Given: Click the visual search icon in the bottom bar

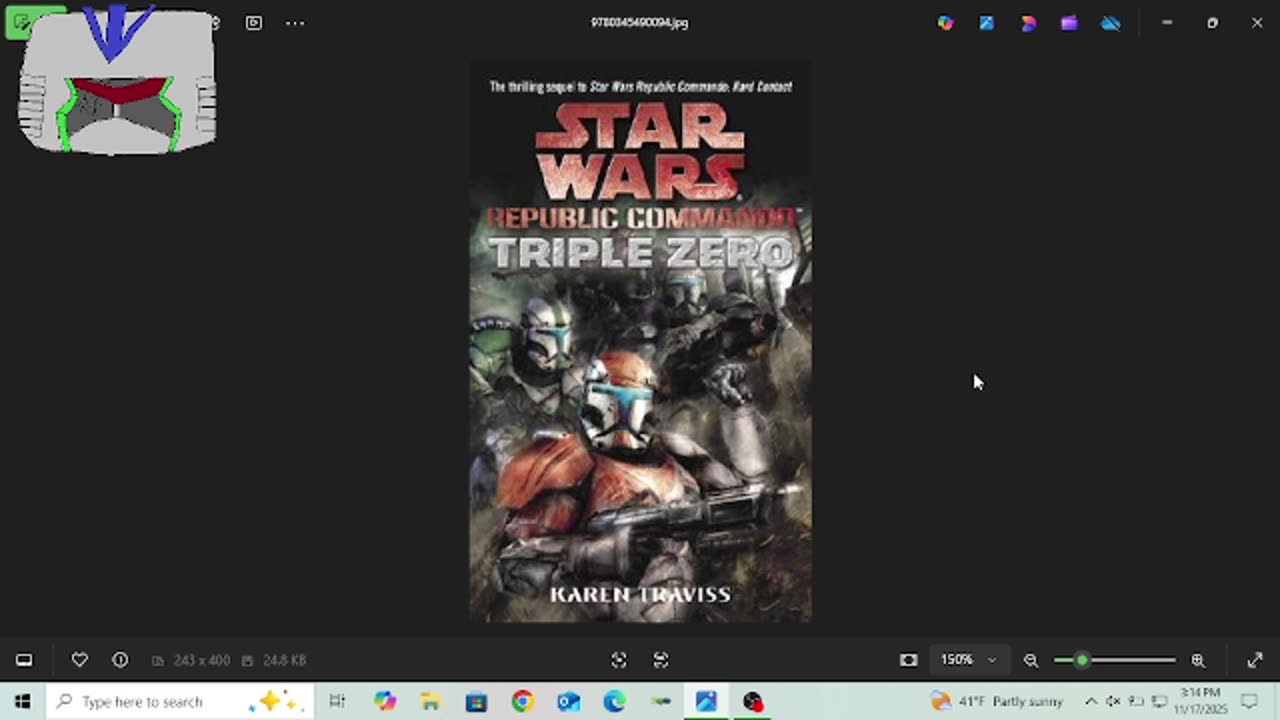Looking at the screenshot, I should 661,660.
